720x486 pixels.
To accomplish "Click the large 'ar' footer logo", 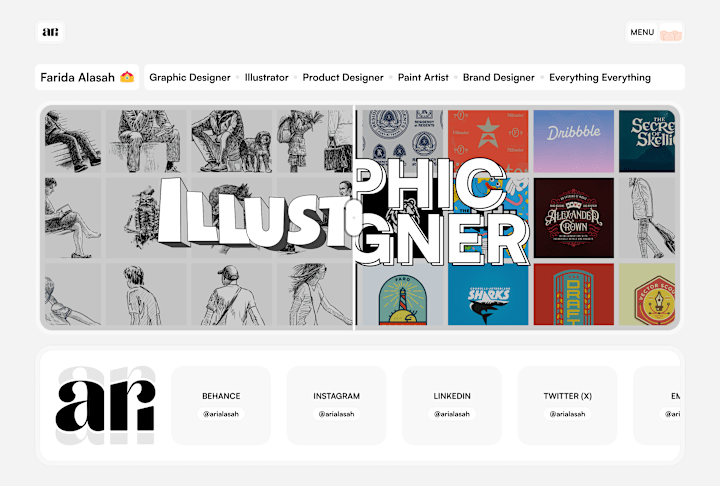I will [106, 406].
